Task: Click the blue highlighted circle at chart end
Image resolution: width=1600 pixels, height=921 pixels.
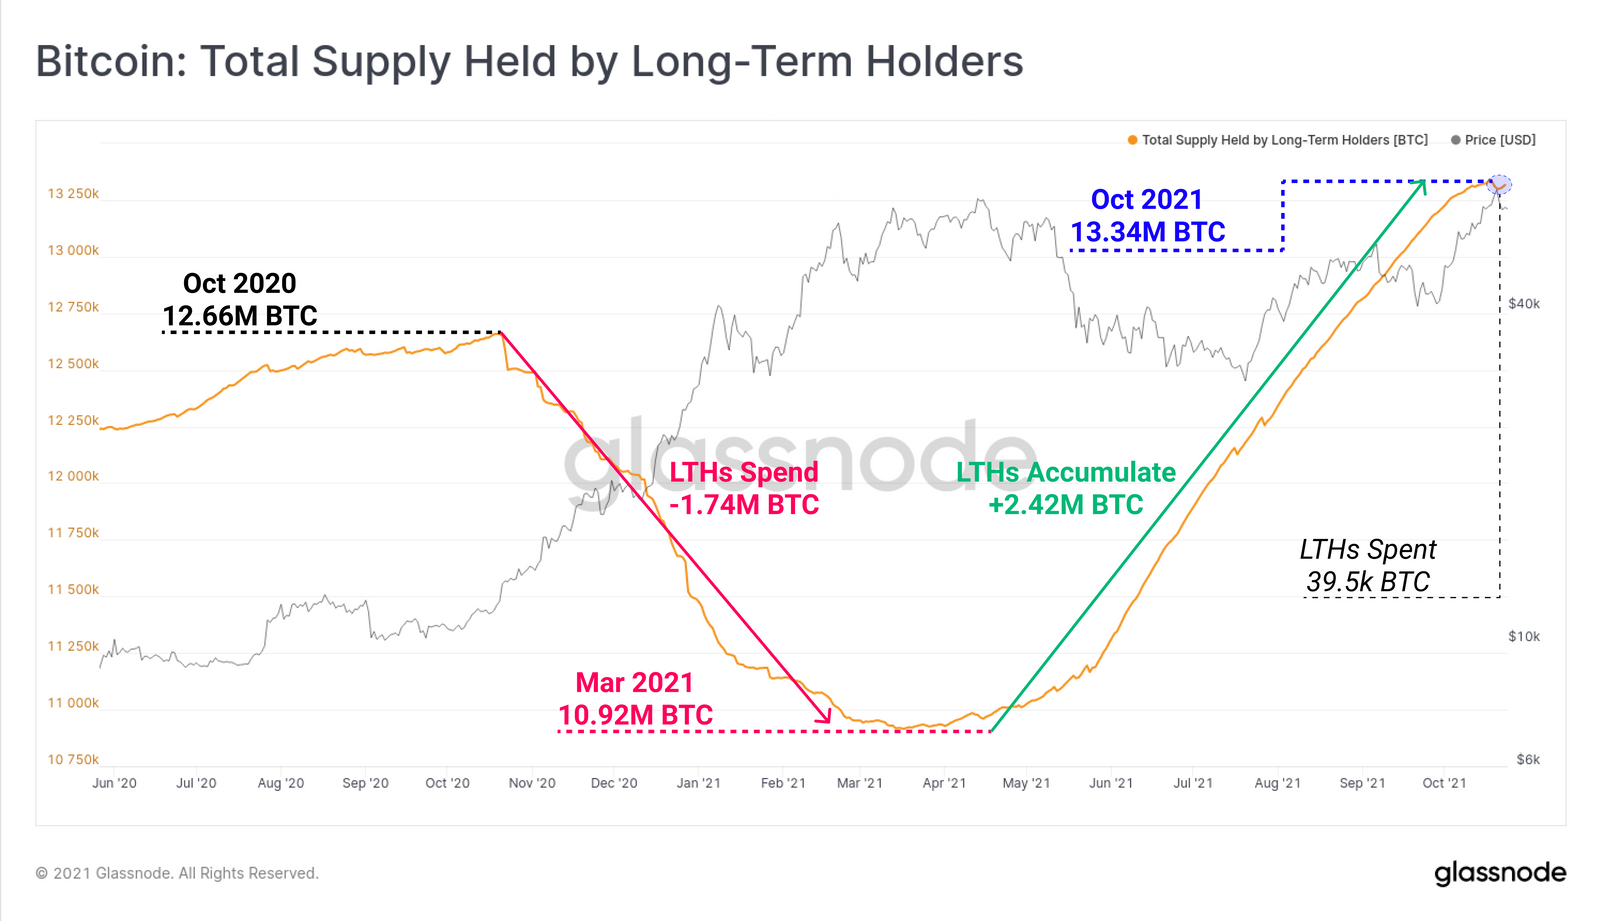Action: coord(1499,185)
